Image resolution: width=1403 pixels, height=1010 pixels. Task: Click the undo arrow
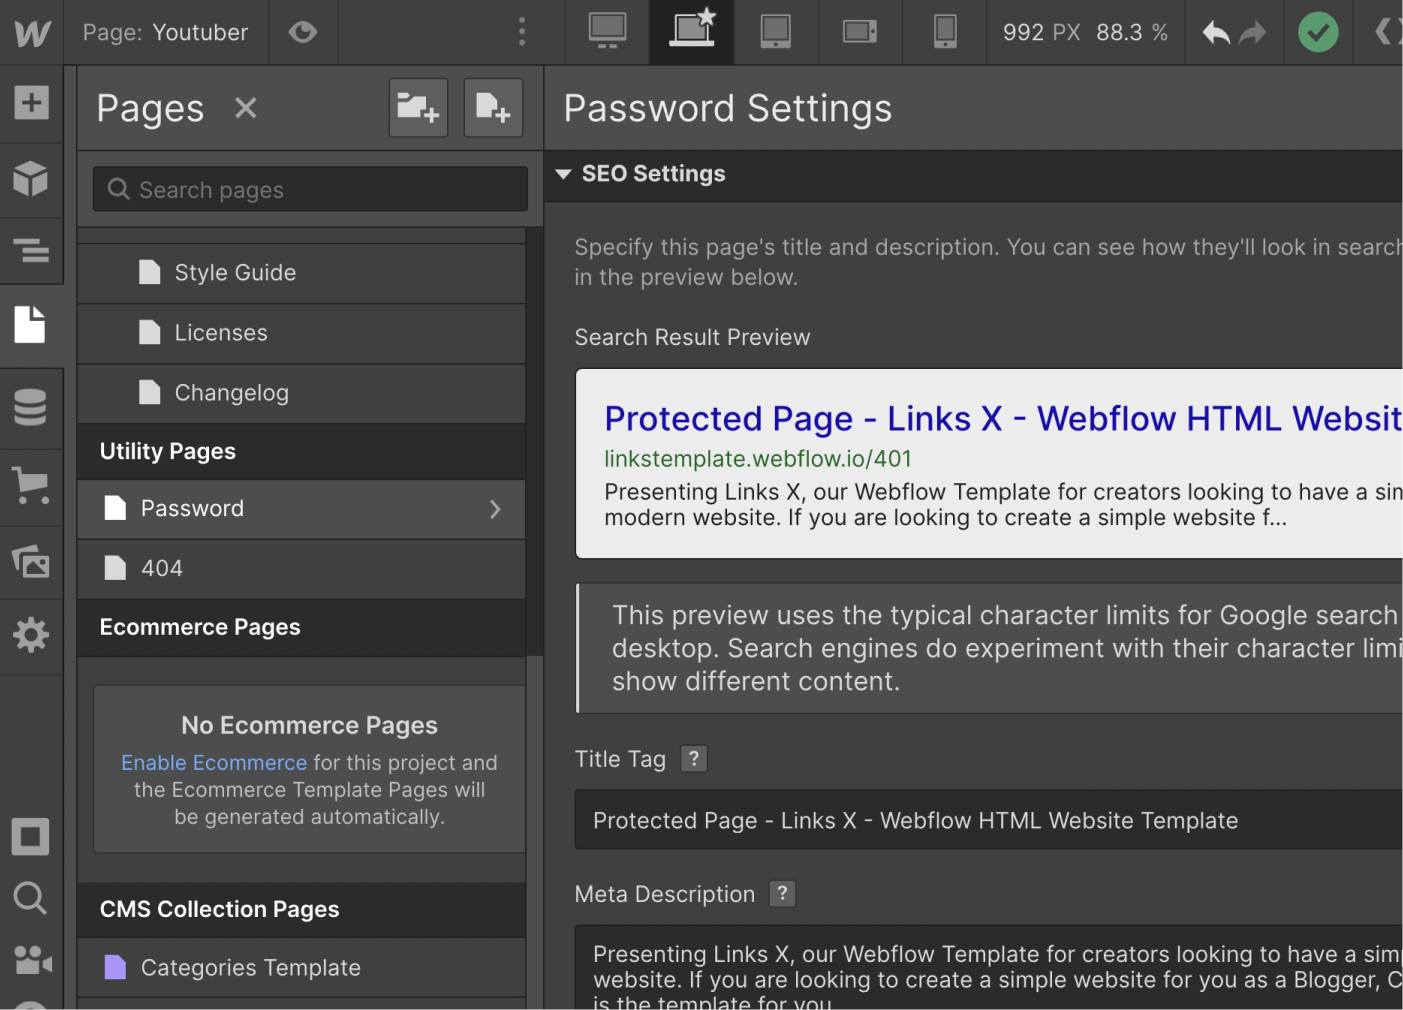[x=1216, y=33]
